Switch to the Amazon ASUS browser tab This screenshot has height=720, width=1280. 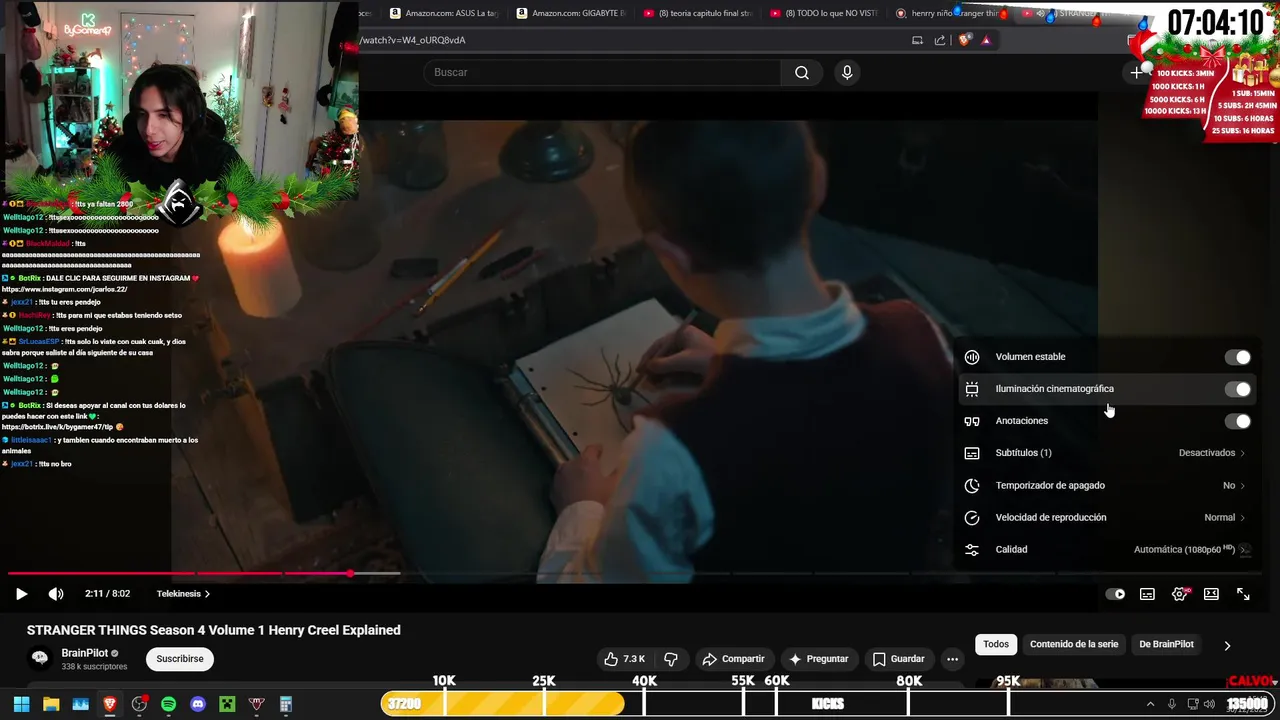444,13
